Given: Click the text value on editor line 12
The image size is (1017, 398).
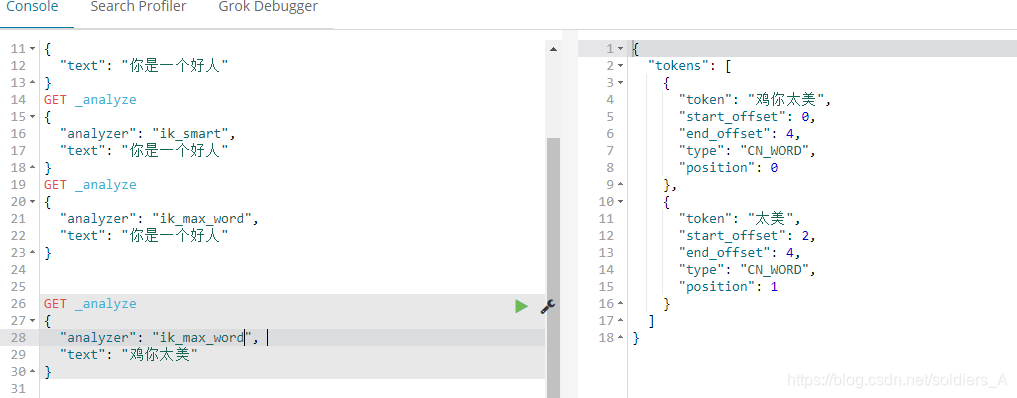Looking at the screenshot, I should coord(175,65).
